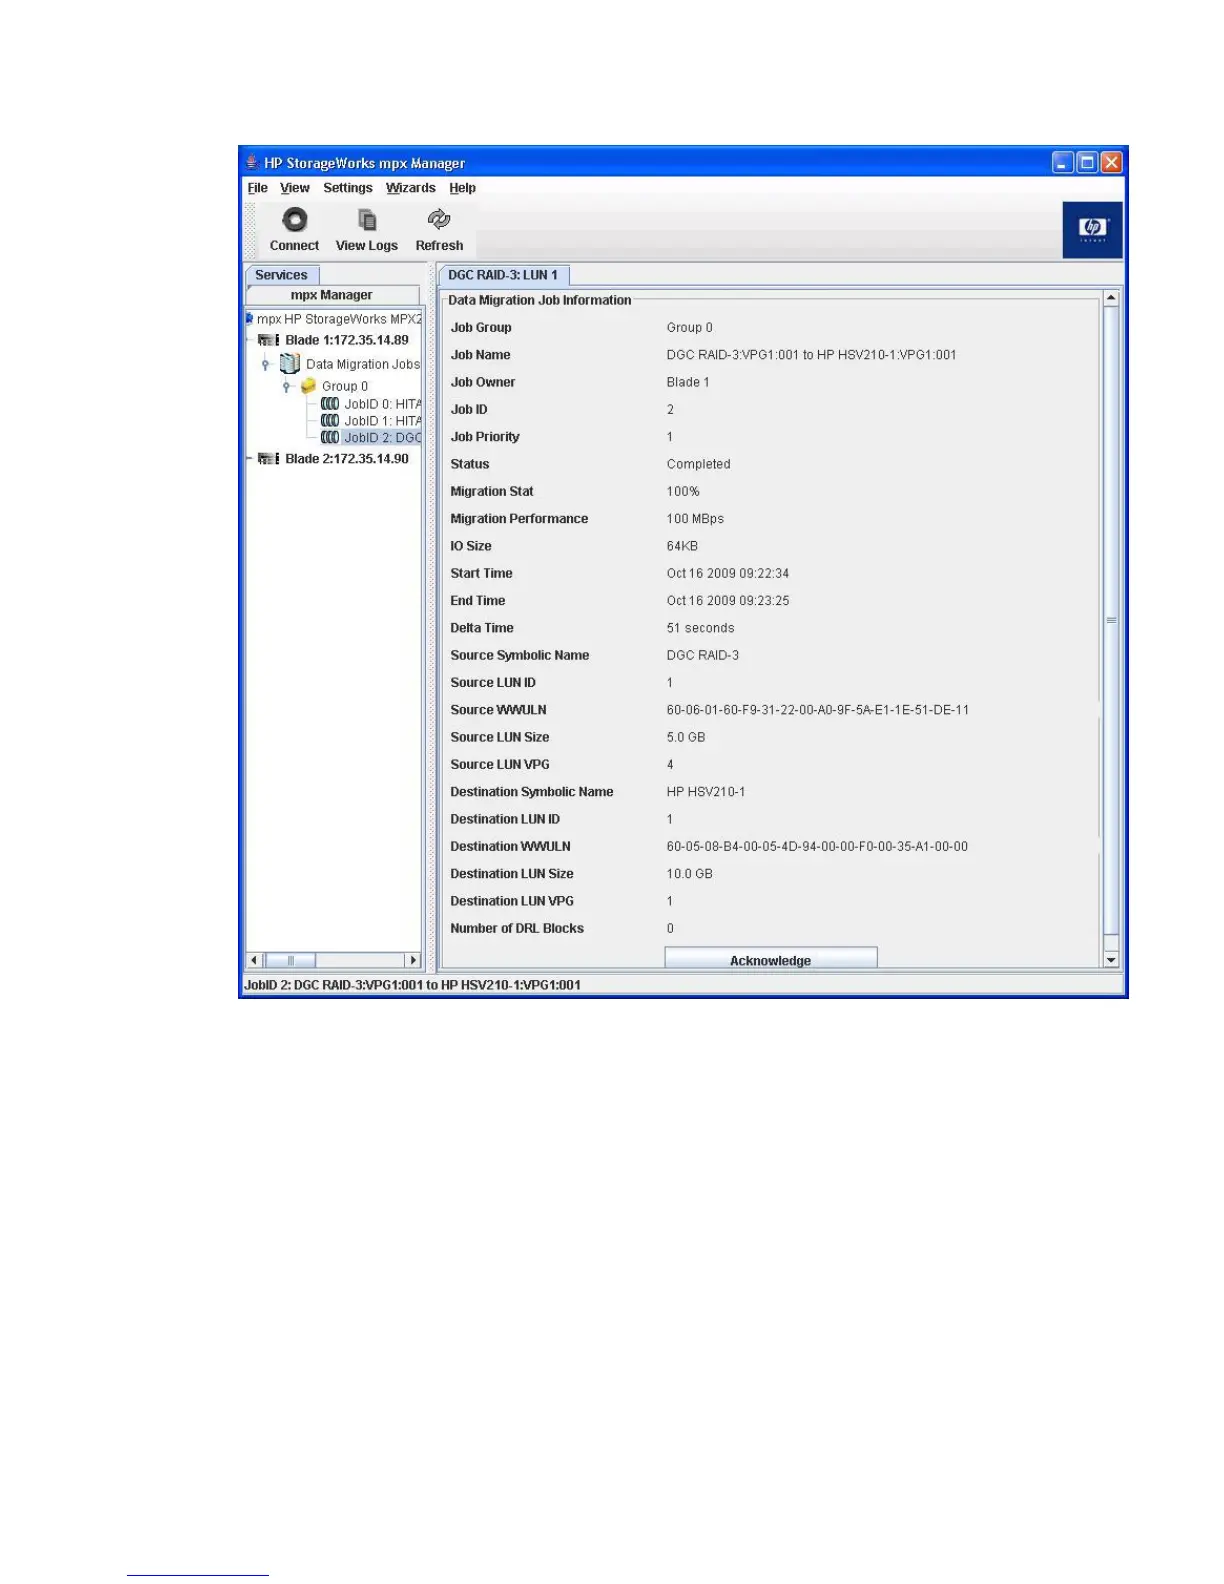Click the 'Number of DRL Blocks' label
1224x1584 pixels.
pos(517,929)
